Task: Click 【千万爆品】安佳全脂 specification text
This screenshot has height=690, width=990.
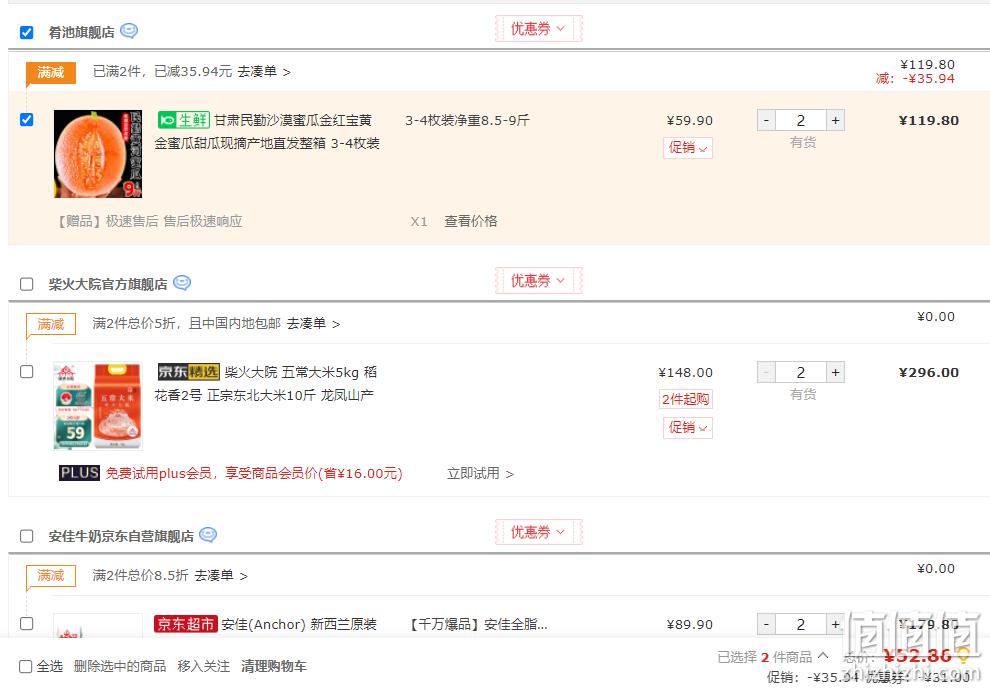Action: (x=478, y=624)
